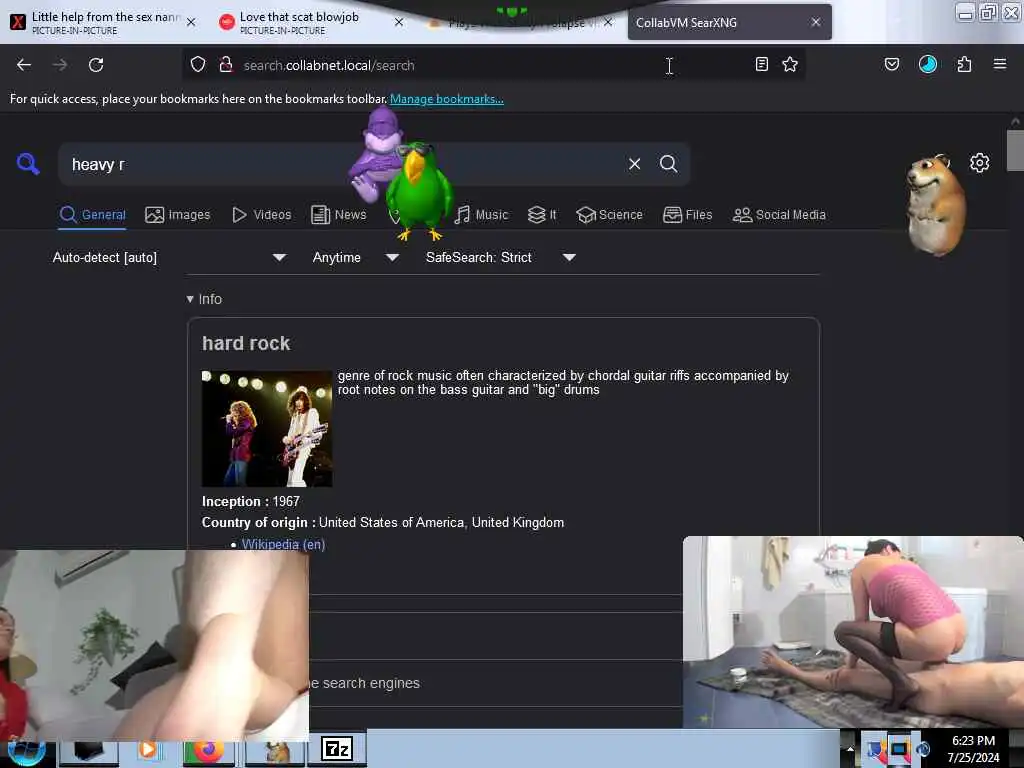Click the Manage bookmarks link
1024x768 pixels.
point(447,99)
